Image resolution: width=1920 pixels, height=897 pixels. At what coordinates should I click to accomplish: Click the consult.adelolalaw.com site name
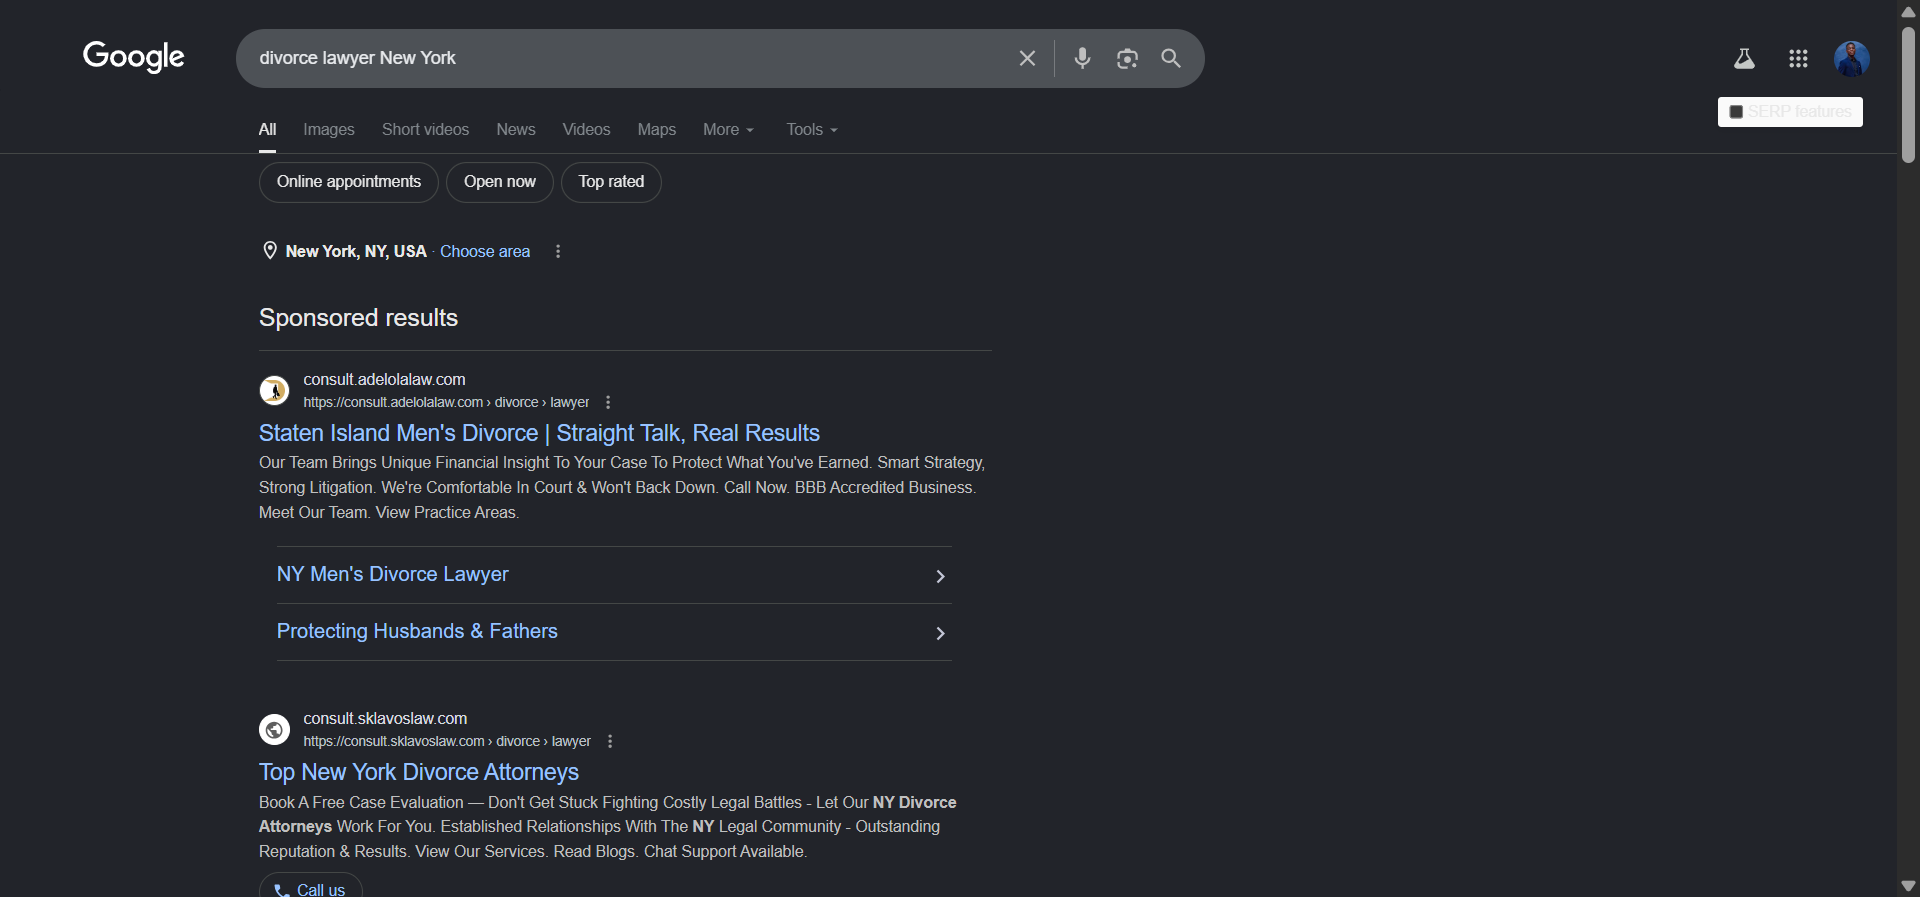tap(384, 379)
